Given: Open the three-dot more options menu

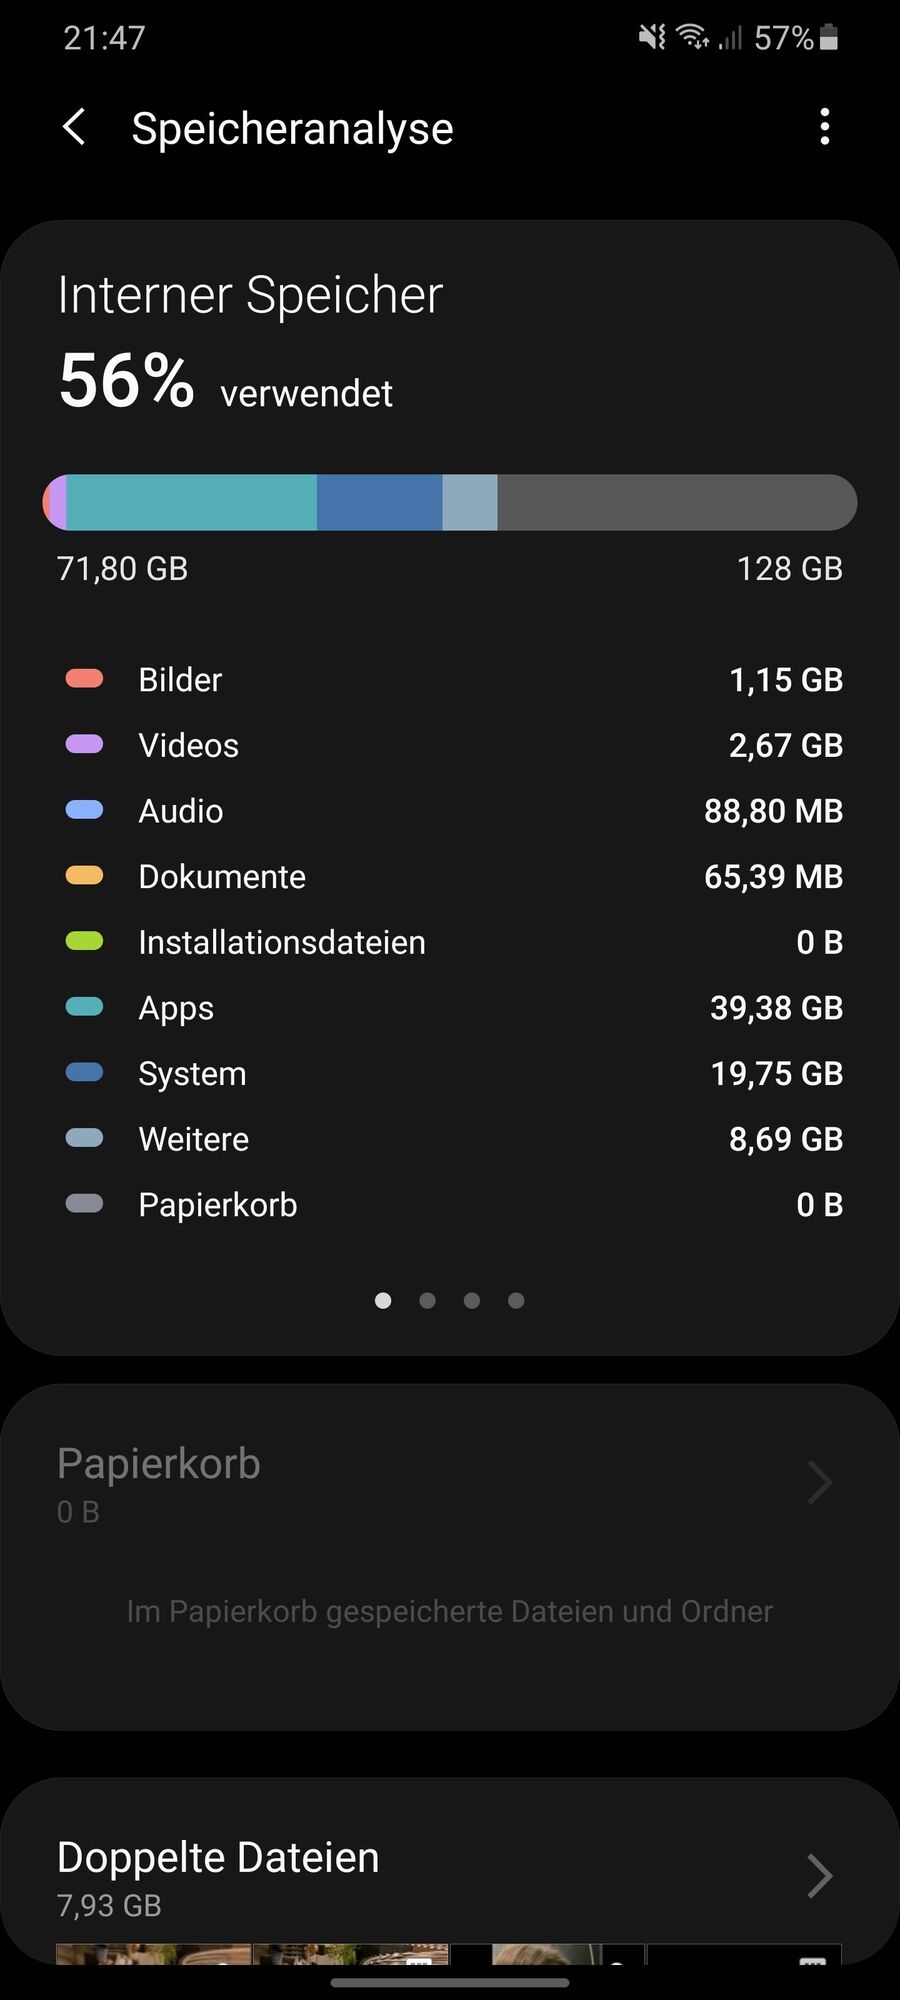Looking at the screenshot, I should [x=824, y=127].
